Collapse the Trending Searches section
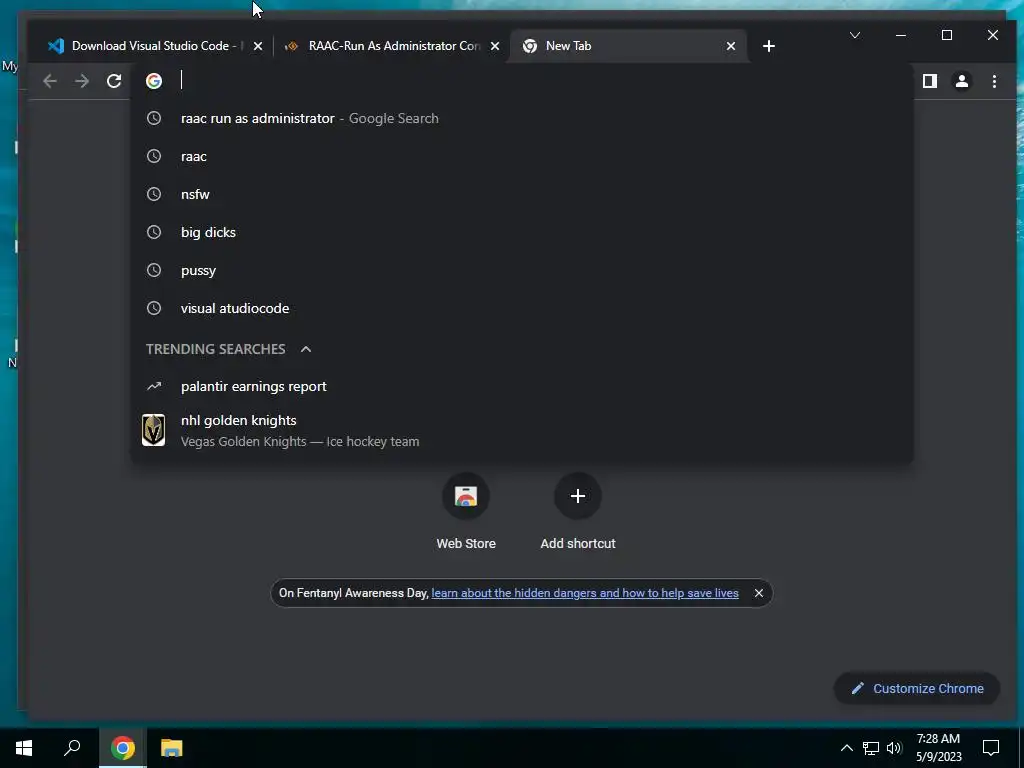The image size is (1024, 768). coord(306,349)
